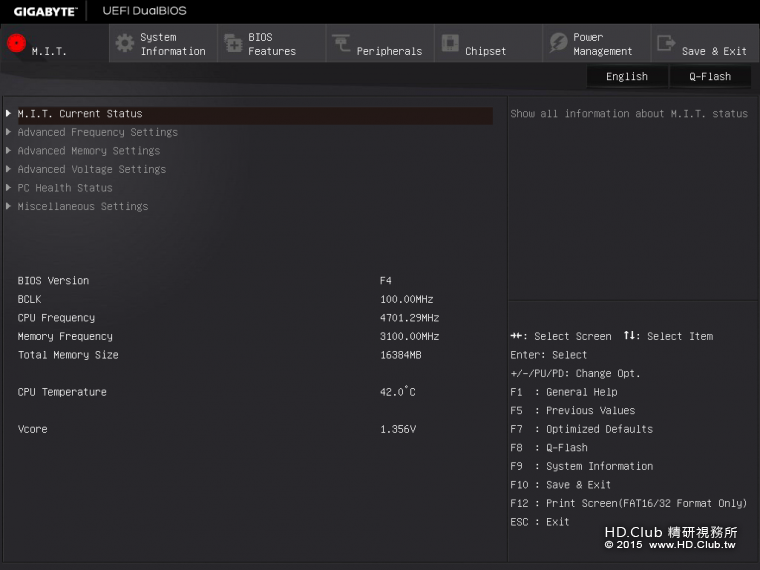This screenshot has height=570, width=760.
Task: Expand Advanced Memory Settings arrow
Action: (9, 151)
